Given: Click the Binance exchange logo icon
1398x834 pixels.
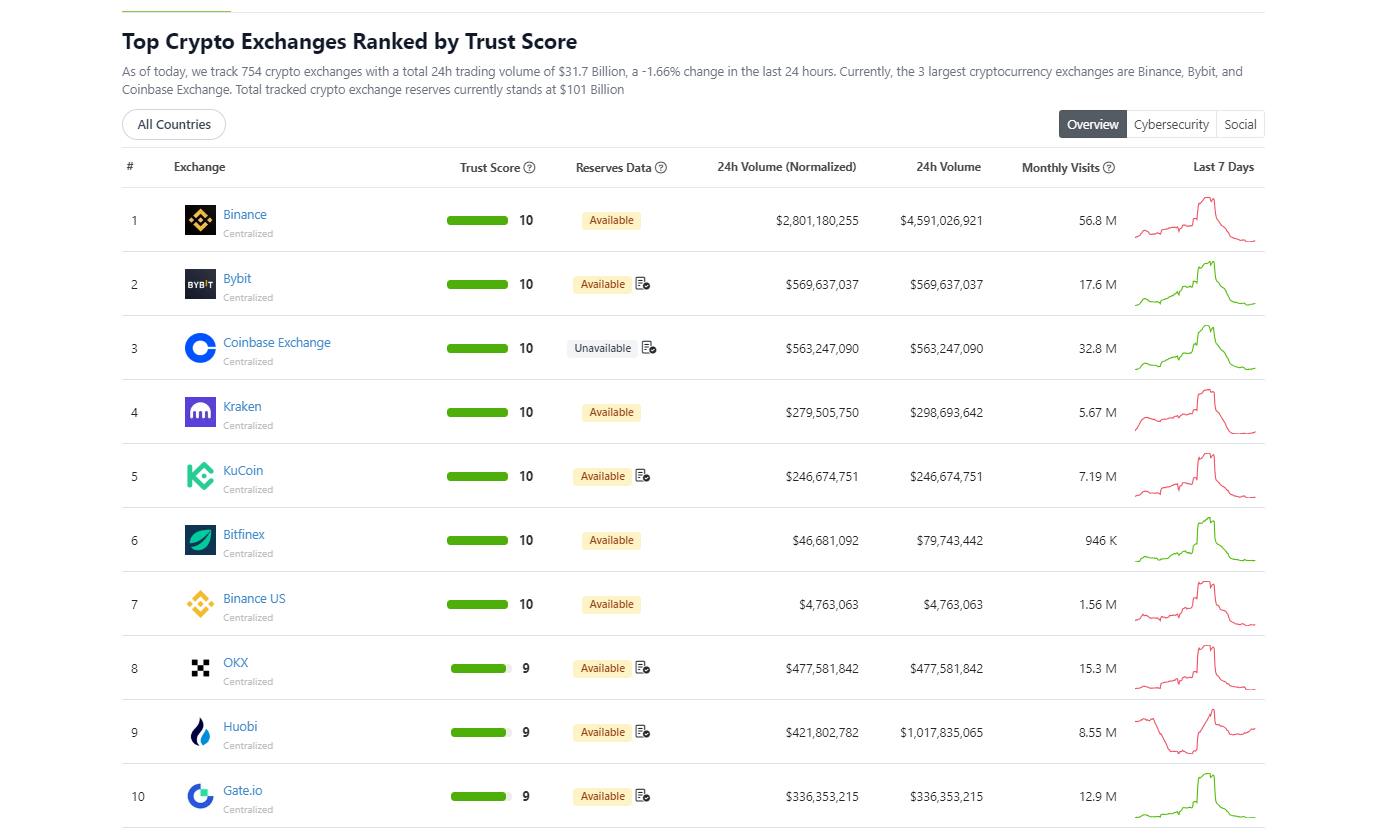Looking at the screenshot, I should point(200,220).
